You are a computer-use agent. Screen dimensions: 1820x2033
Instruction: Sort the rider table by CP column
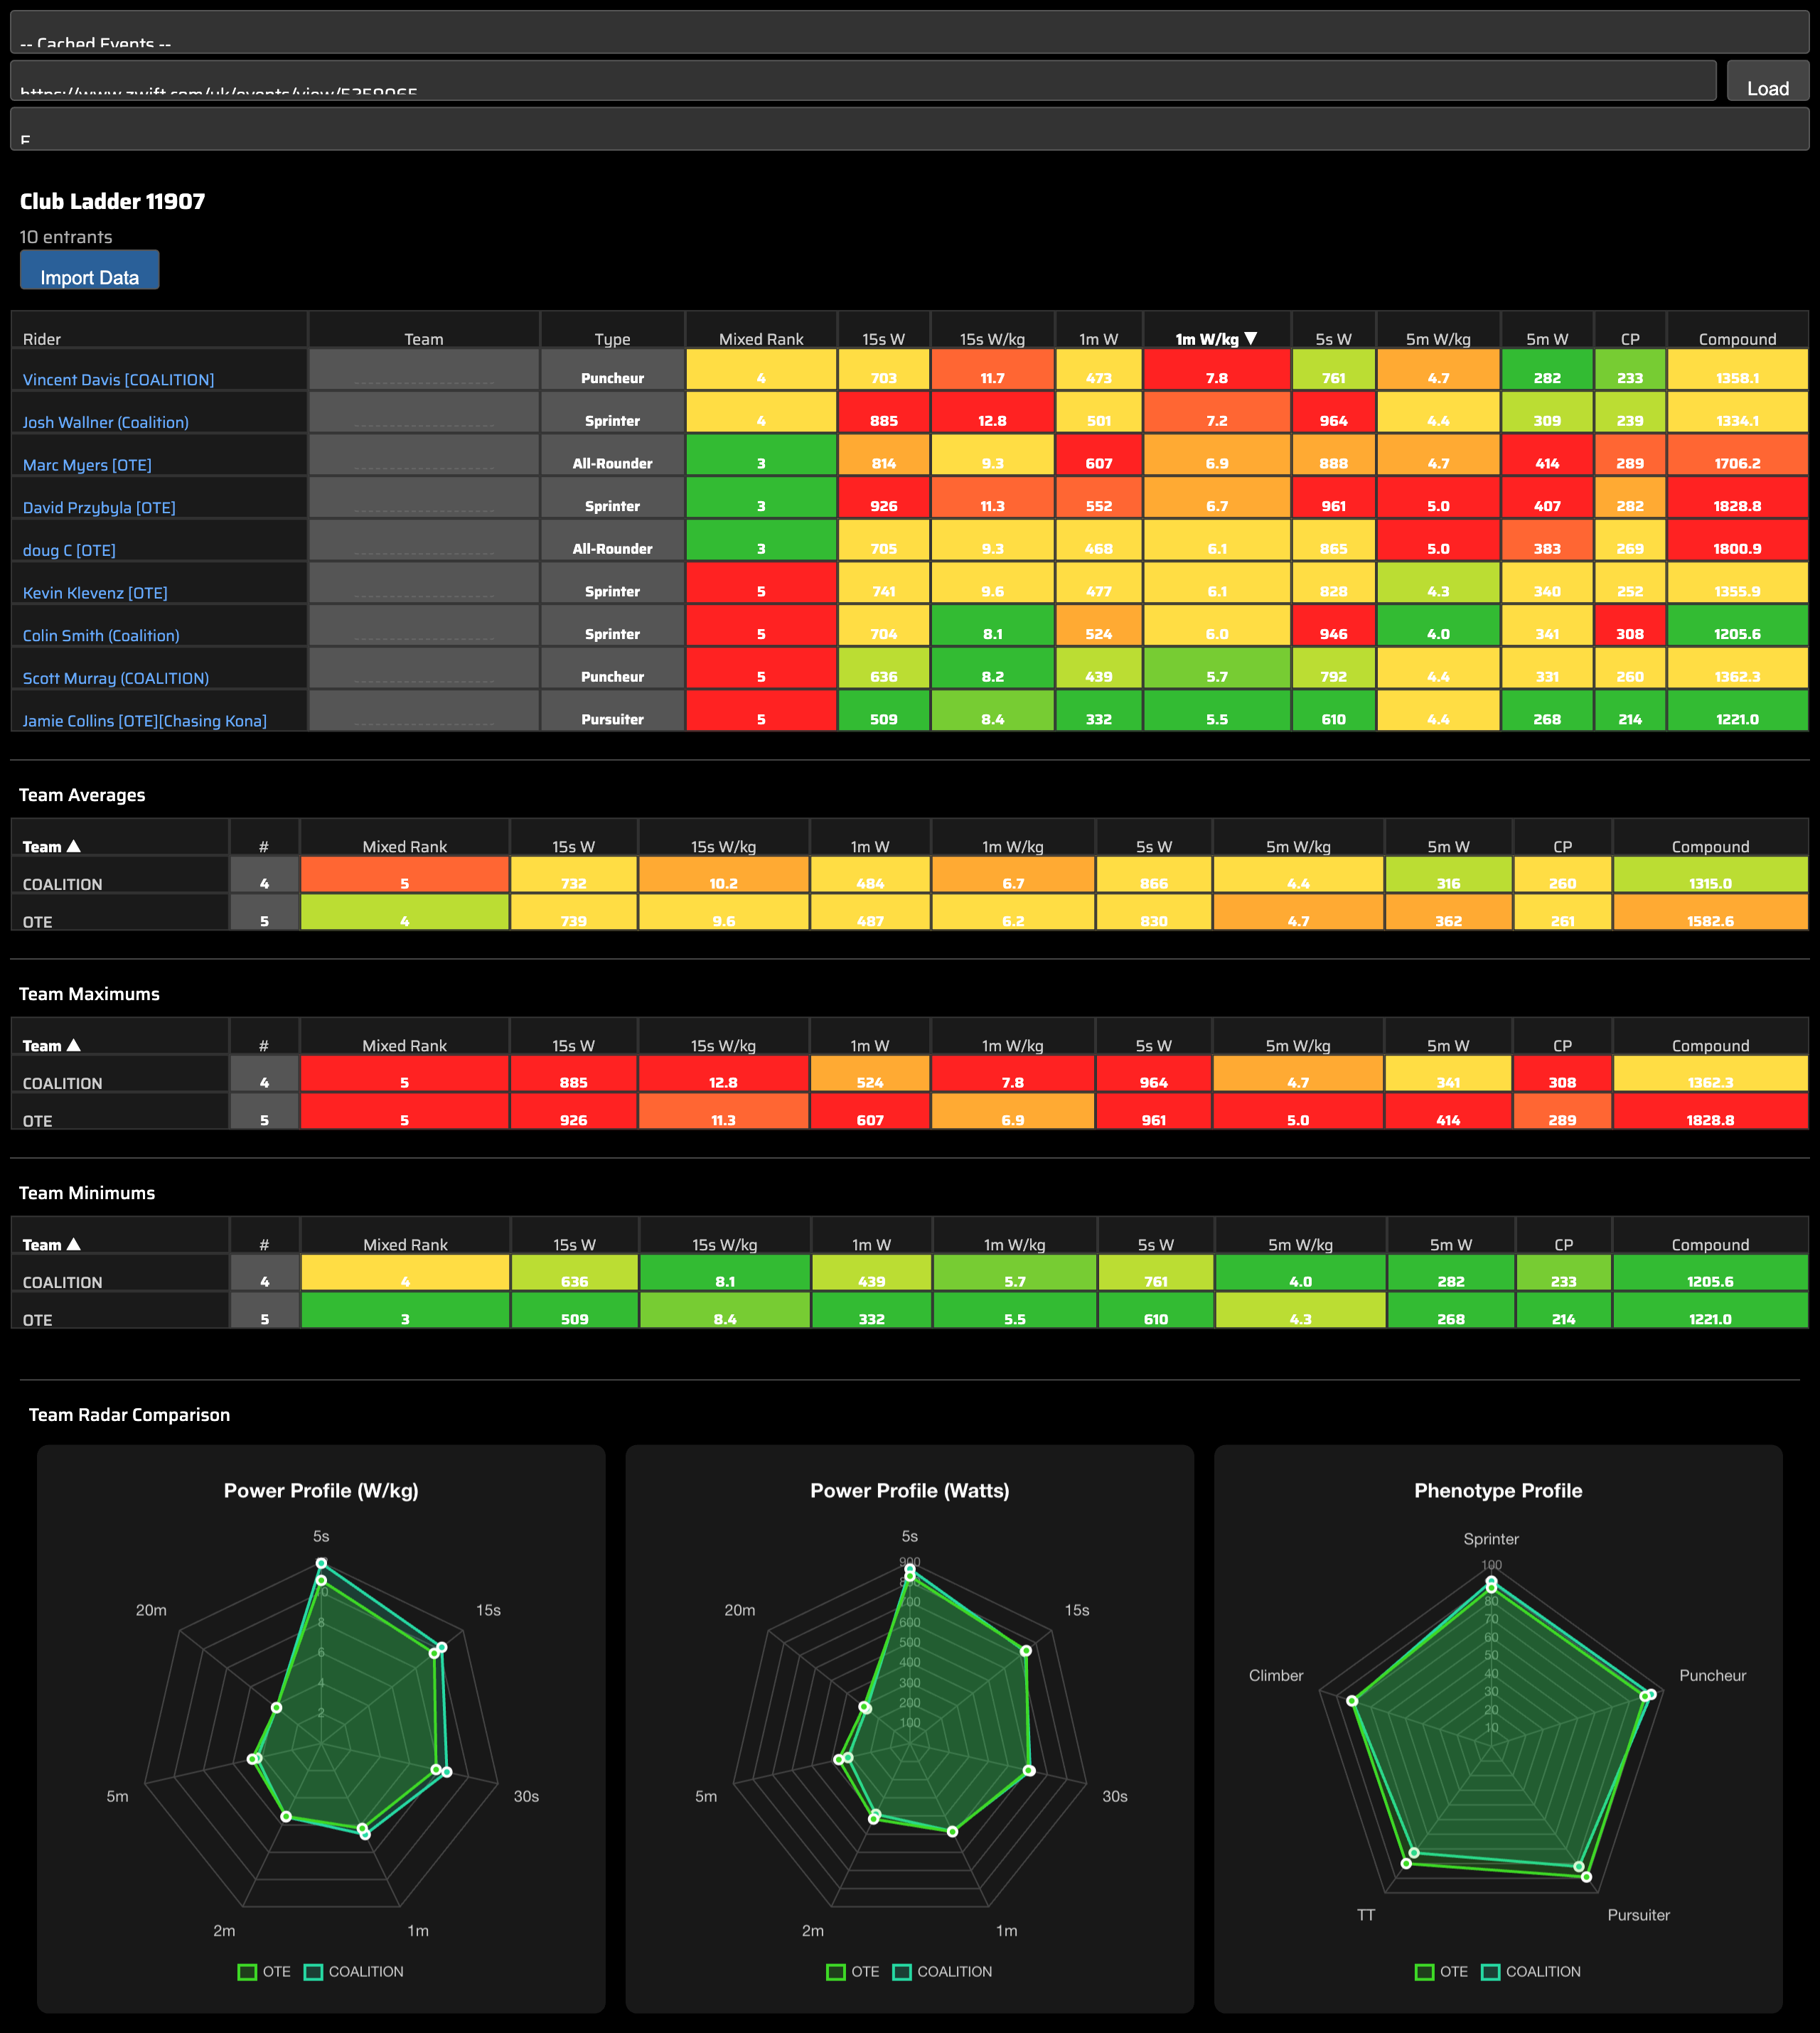(x=1630, y=338)
